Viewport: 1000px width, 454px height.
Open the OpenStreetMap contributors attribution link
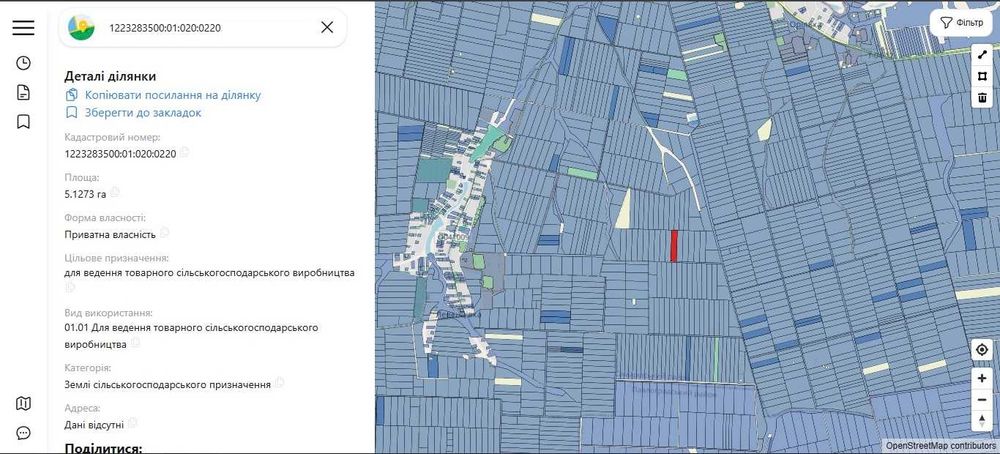[x=941, y=445]
